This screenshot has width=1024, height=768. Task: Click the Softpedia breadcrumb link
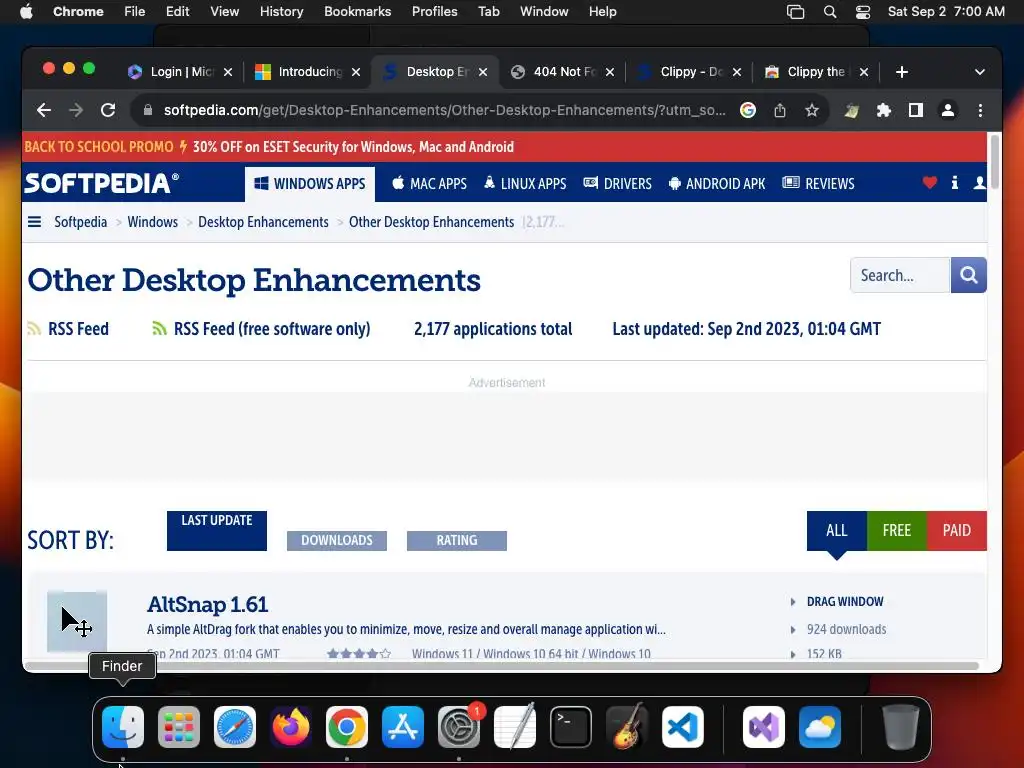click(x=80, y=222)
